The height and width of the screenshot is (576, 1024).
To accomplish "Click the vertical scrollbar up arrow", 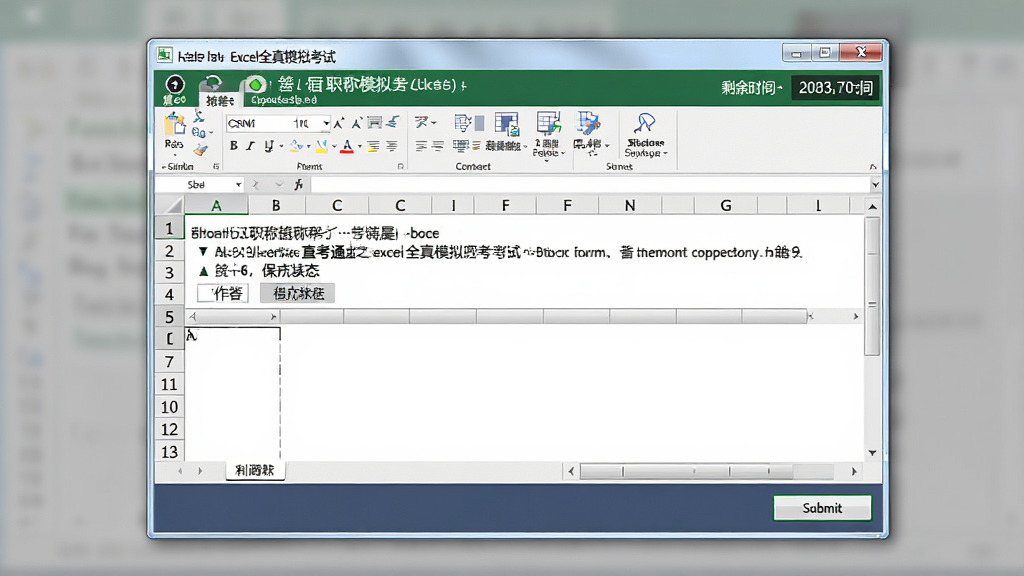I will [872, 206].
